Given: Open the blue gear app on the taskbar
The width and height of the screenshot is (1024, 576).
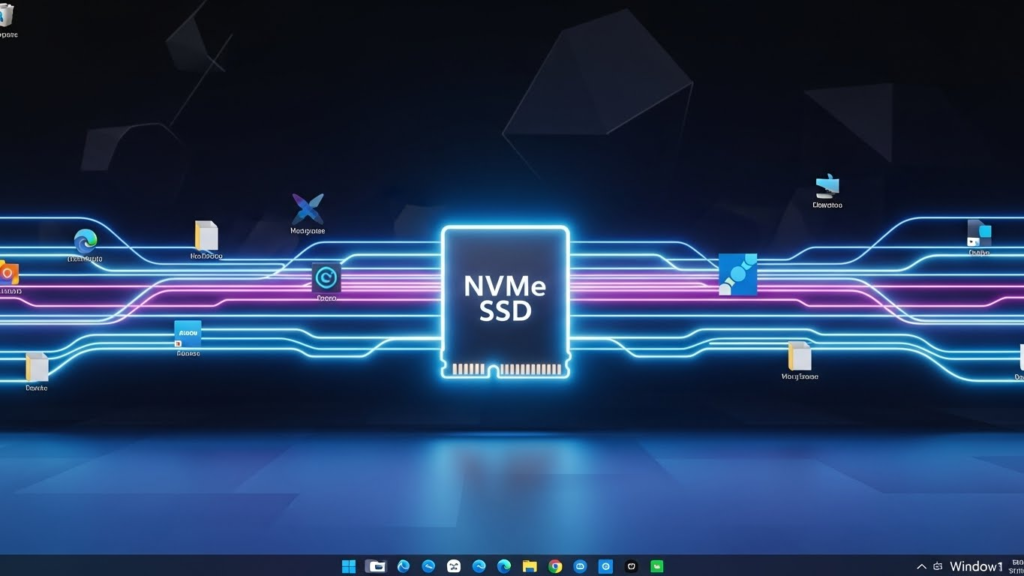Looking at the screenshot, I should point(605,565).
